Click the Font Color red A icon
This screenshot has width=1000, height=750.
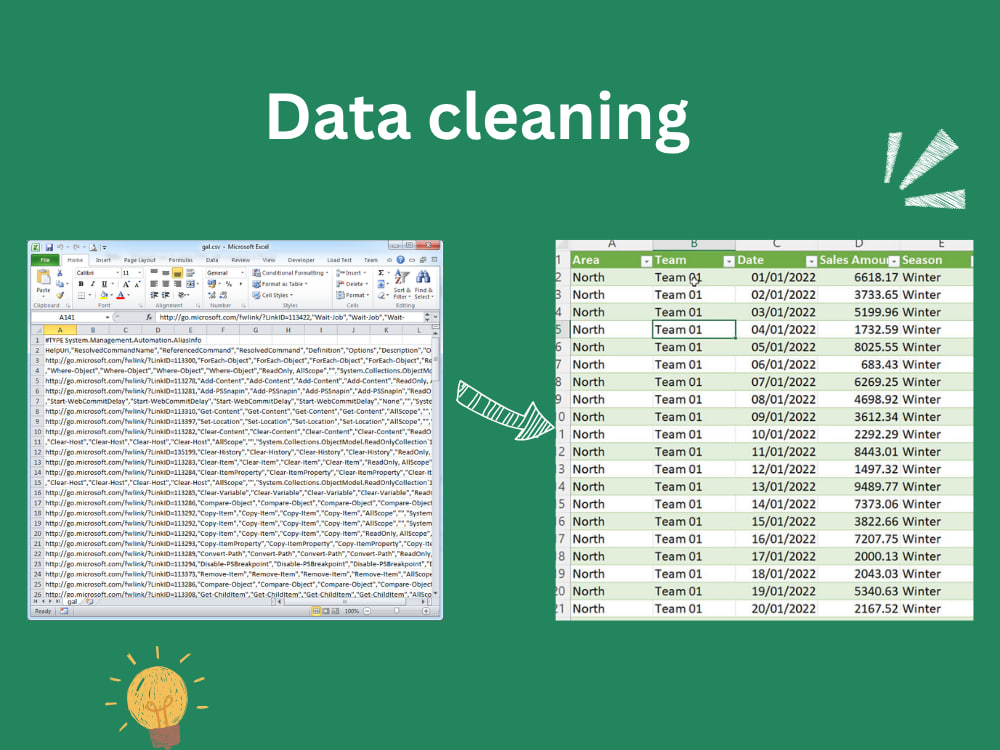tap(121, 295)
